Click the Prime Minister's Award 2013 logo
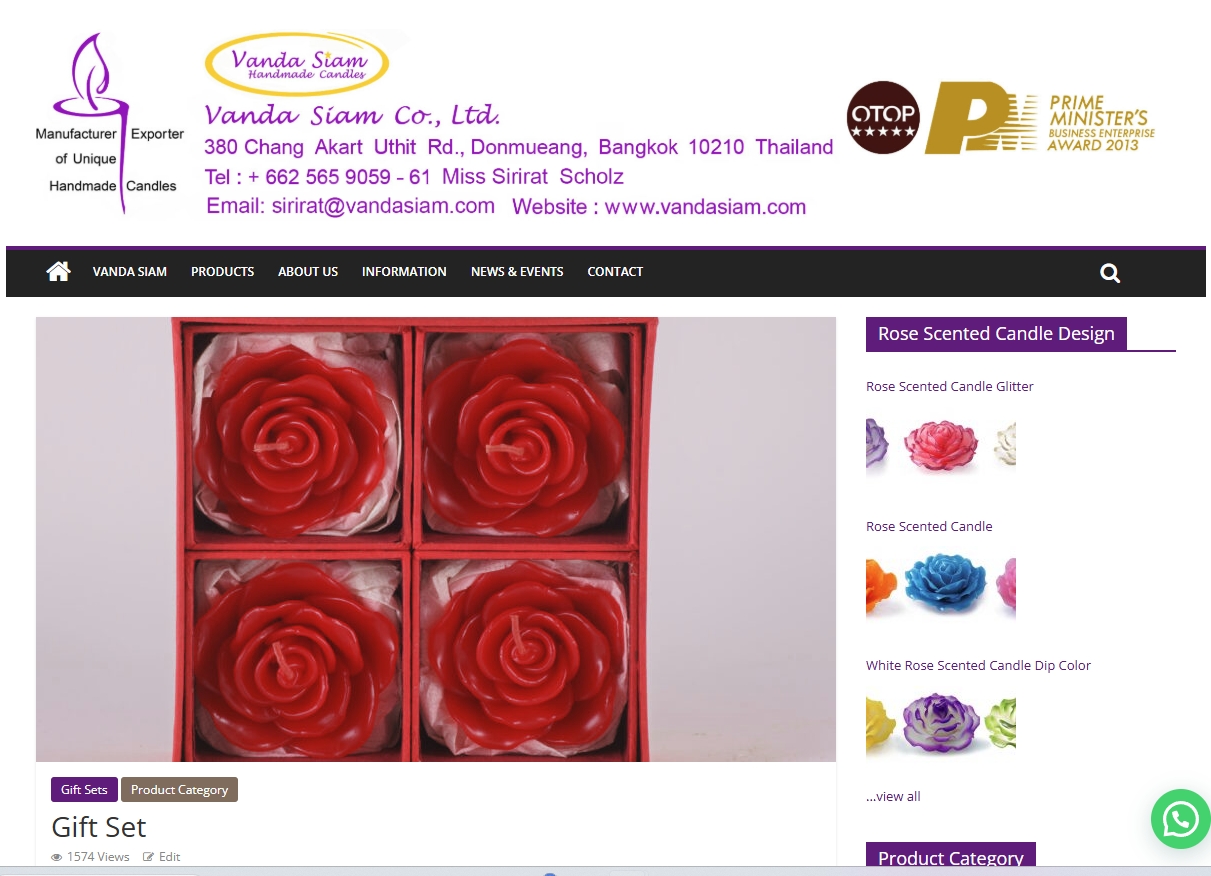 tap(1040, 118)
